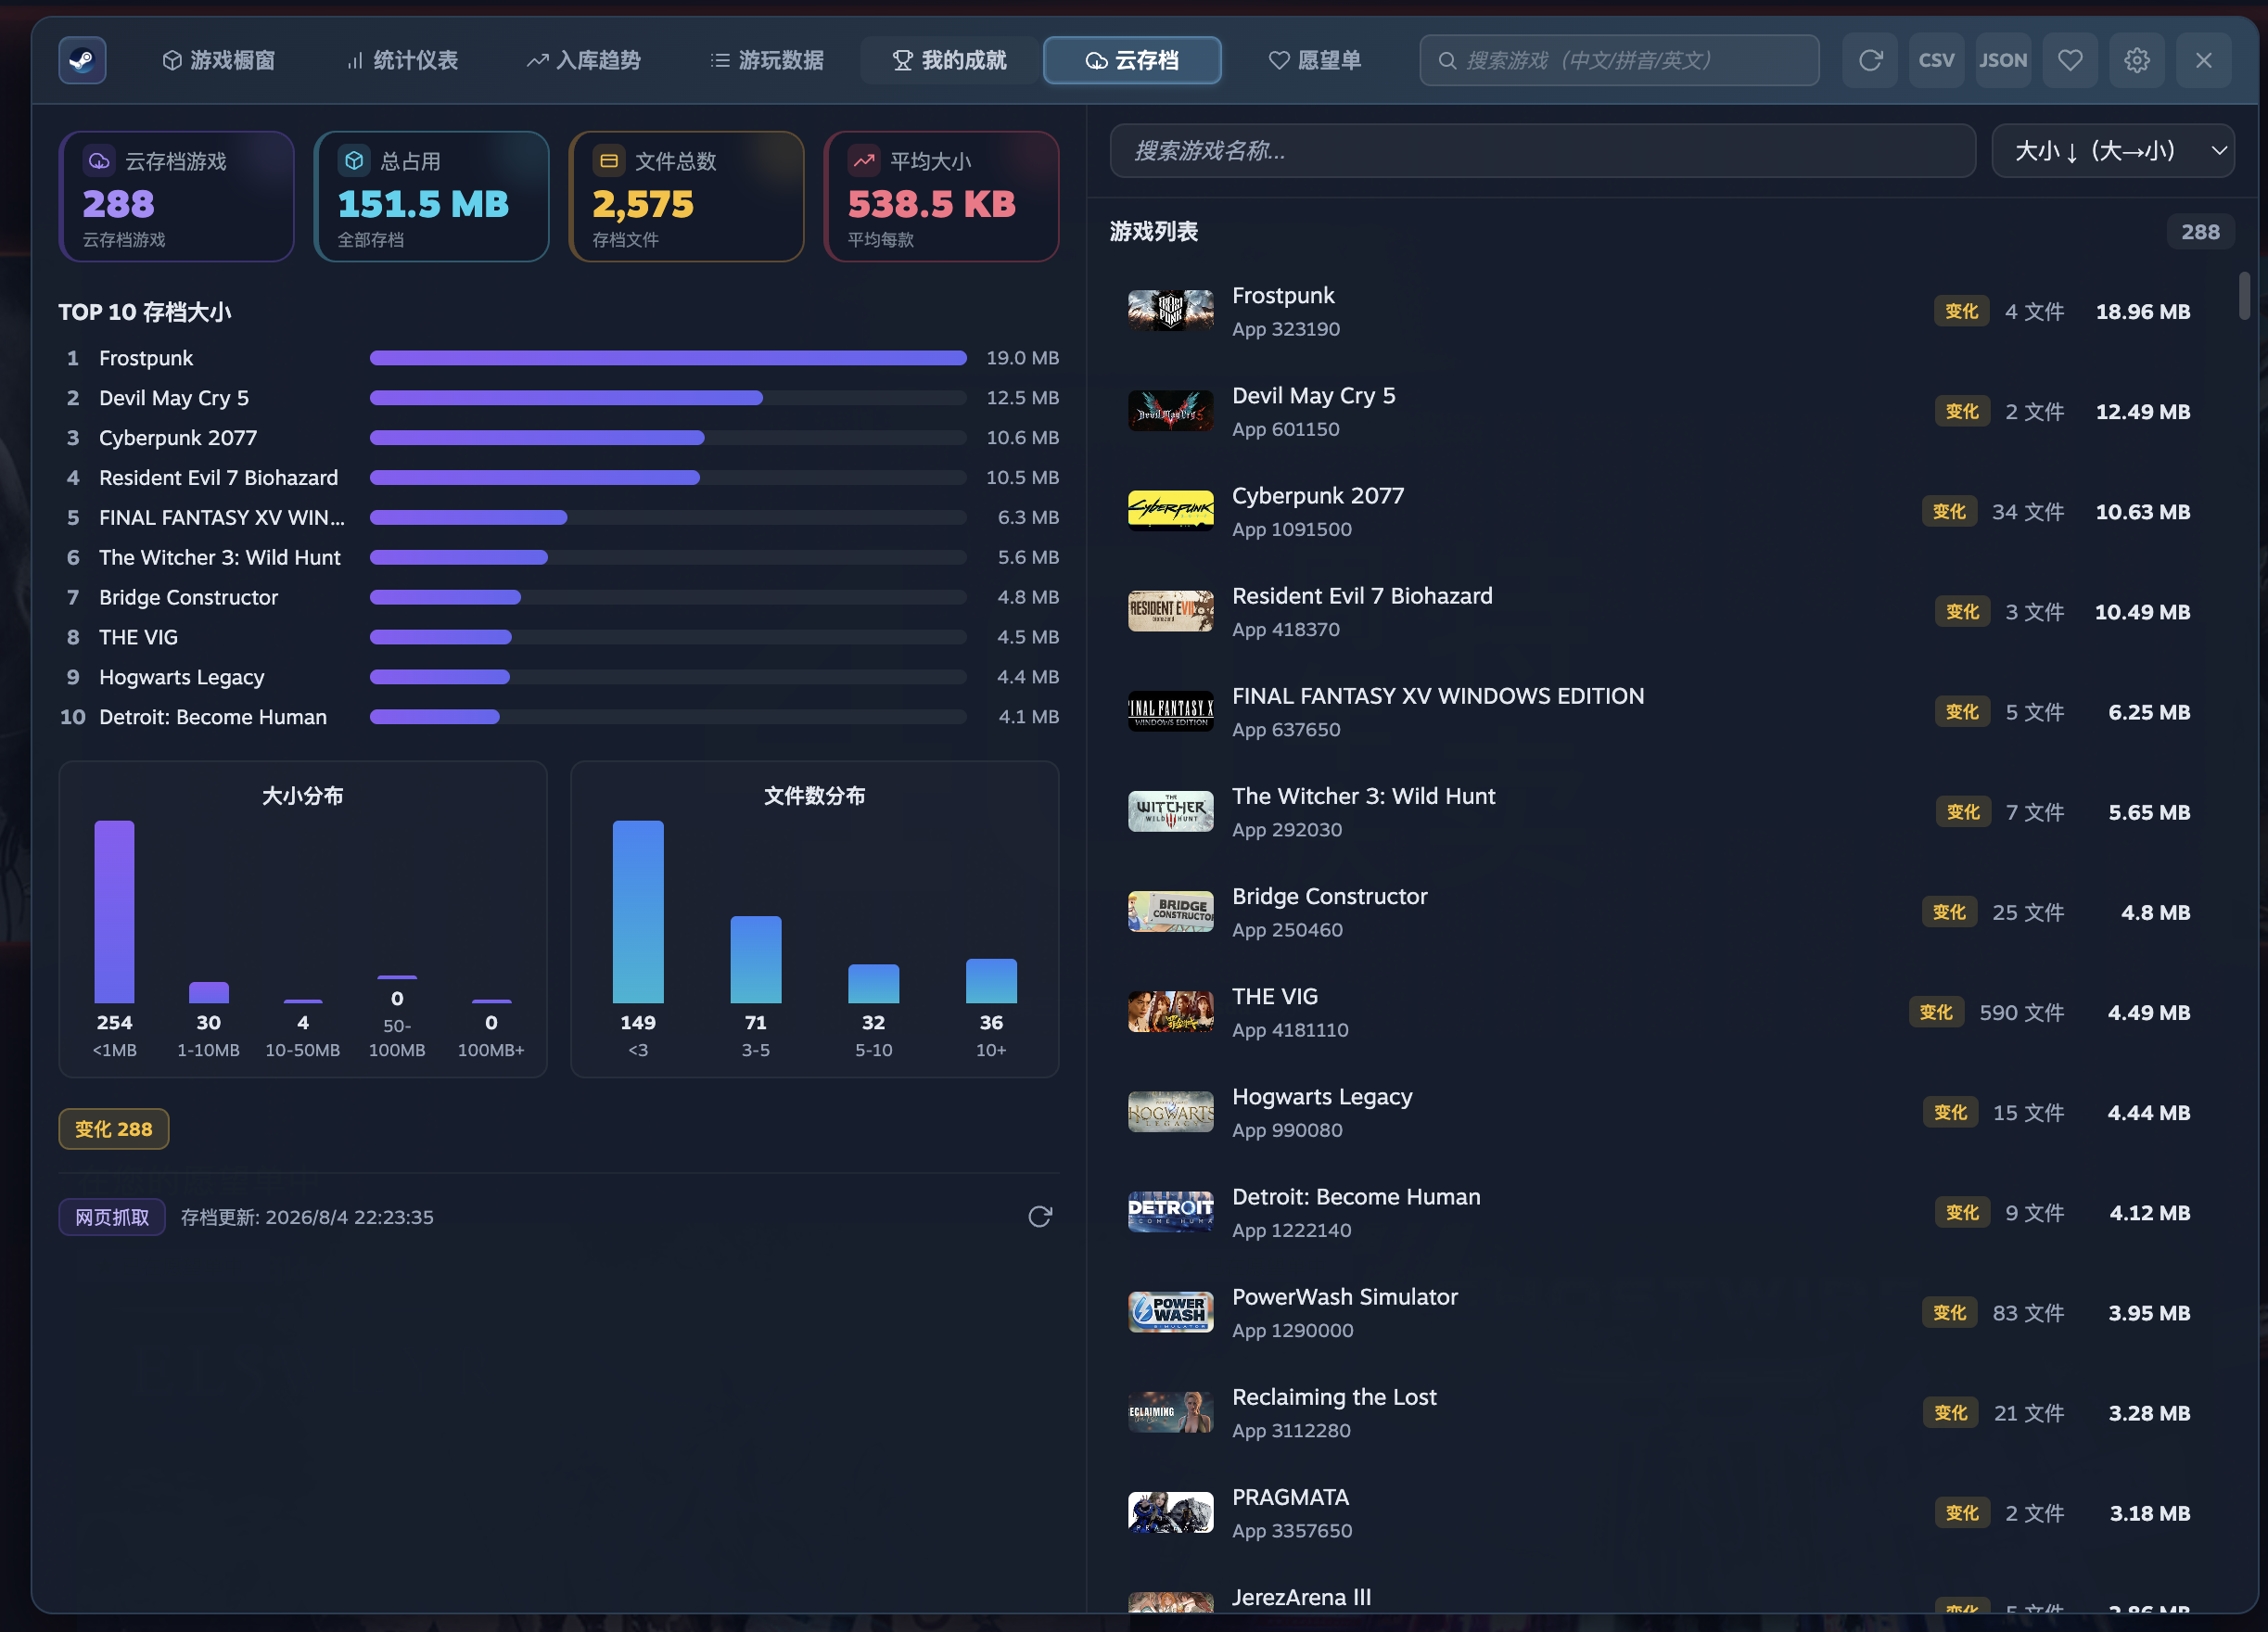2268x1632 pixels.
Task: Click the 288 count badge beside 游戏列表
Action: [2200, 231]
